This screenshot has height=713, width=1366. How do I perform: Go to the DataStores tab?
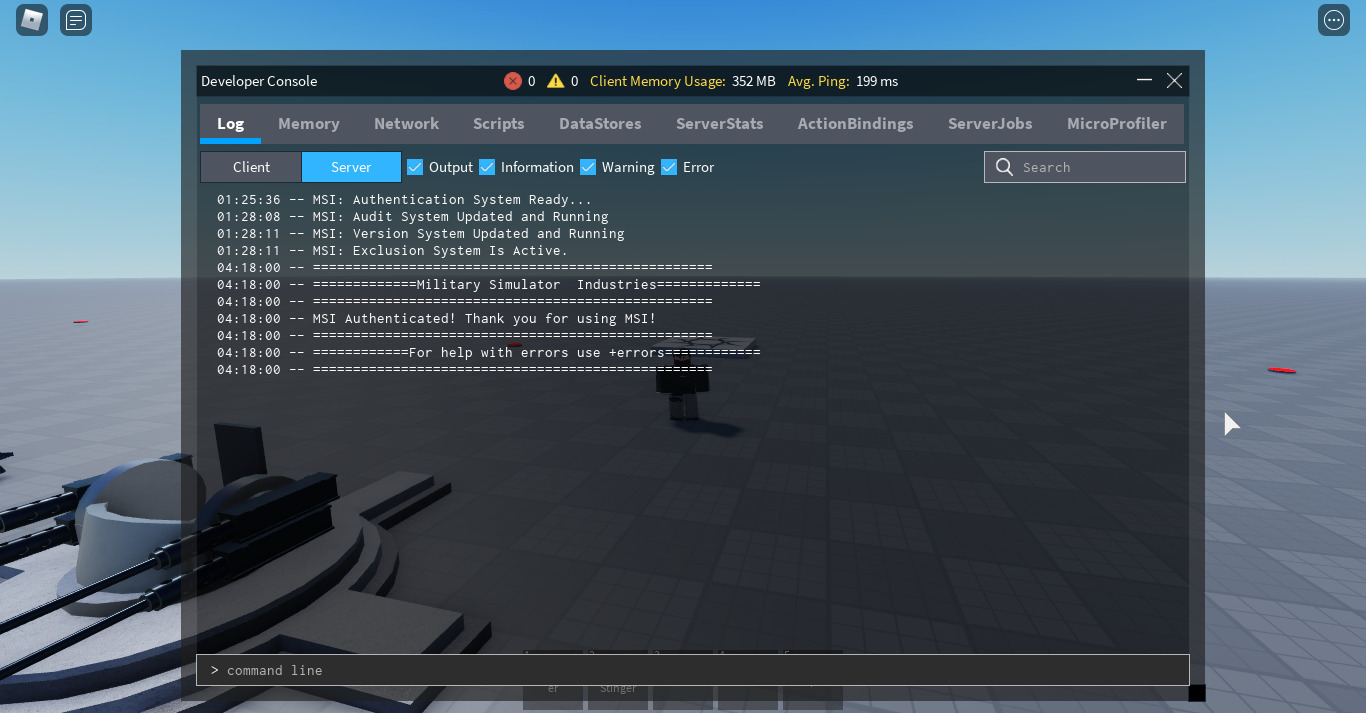pos(600,124)
